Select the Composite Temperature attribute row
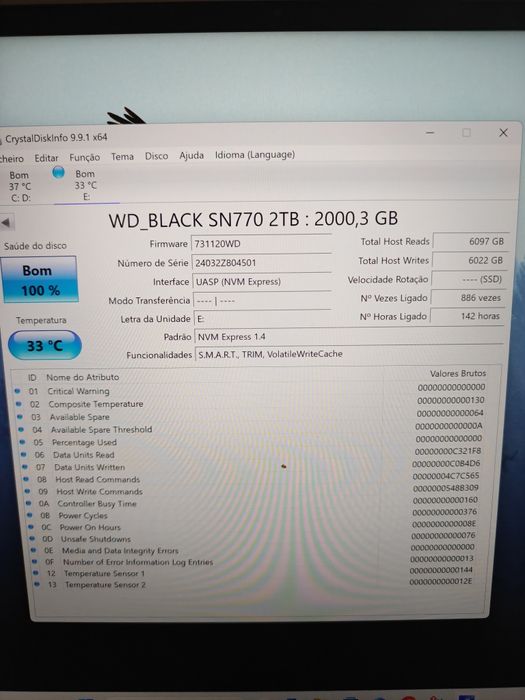525x700 pixels. (x=249, y=402)
